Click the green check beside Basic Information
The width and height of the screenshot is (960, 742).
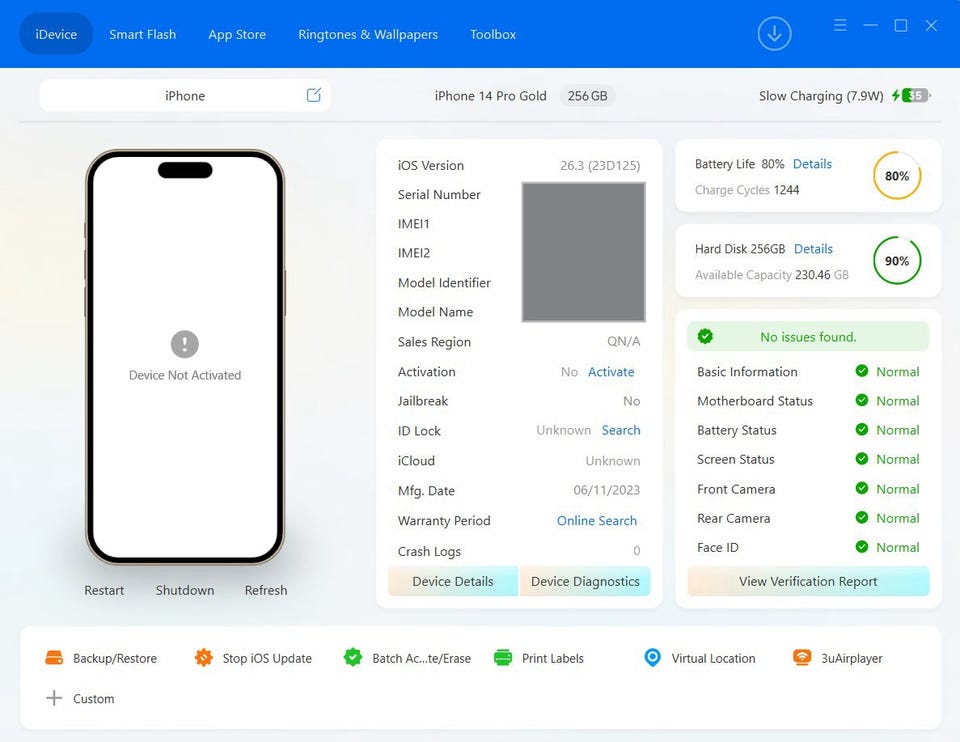(x=861, y=371)
